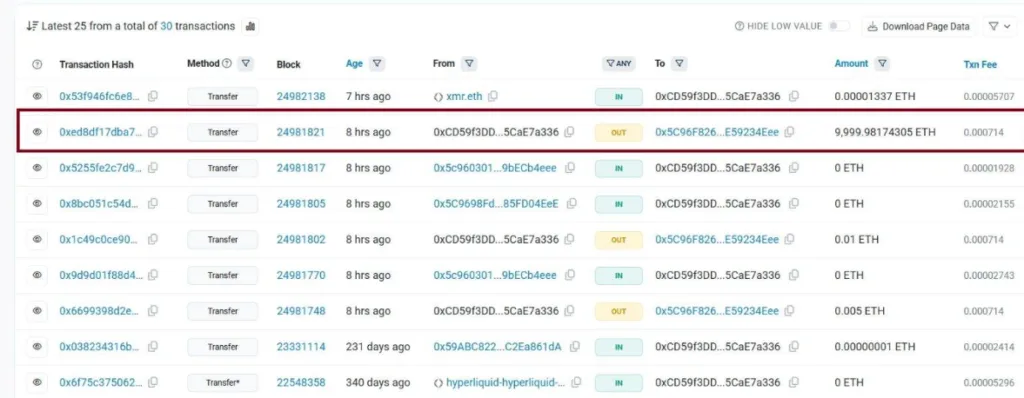Copy From address 0x59ABC822...C2Ea861dA
Viewport: 1024px width, 398px height.
click(x=574, y=346)
